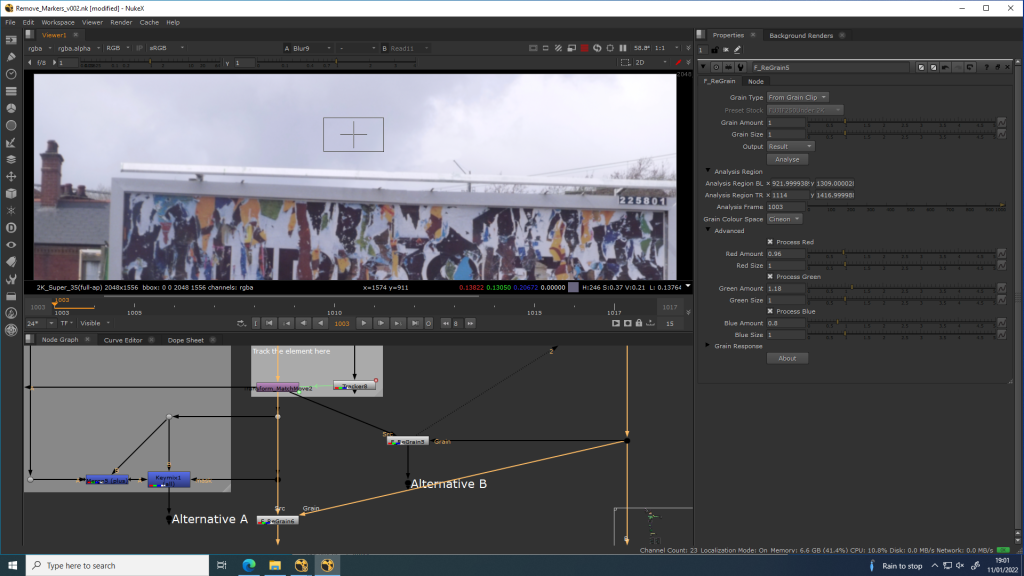Viewport: 1024px width, 576px height.
Task: Open the rgba channel layer dropdown
Action: [39, 48]
